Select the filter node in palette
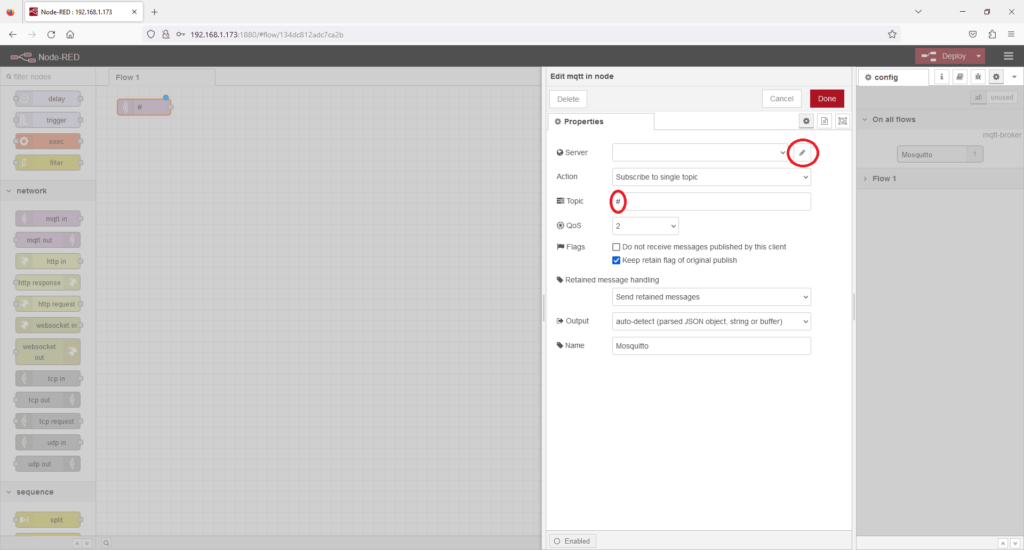The height and width of the screenshot is (550, 1024). coord(49,163)
